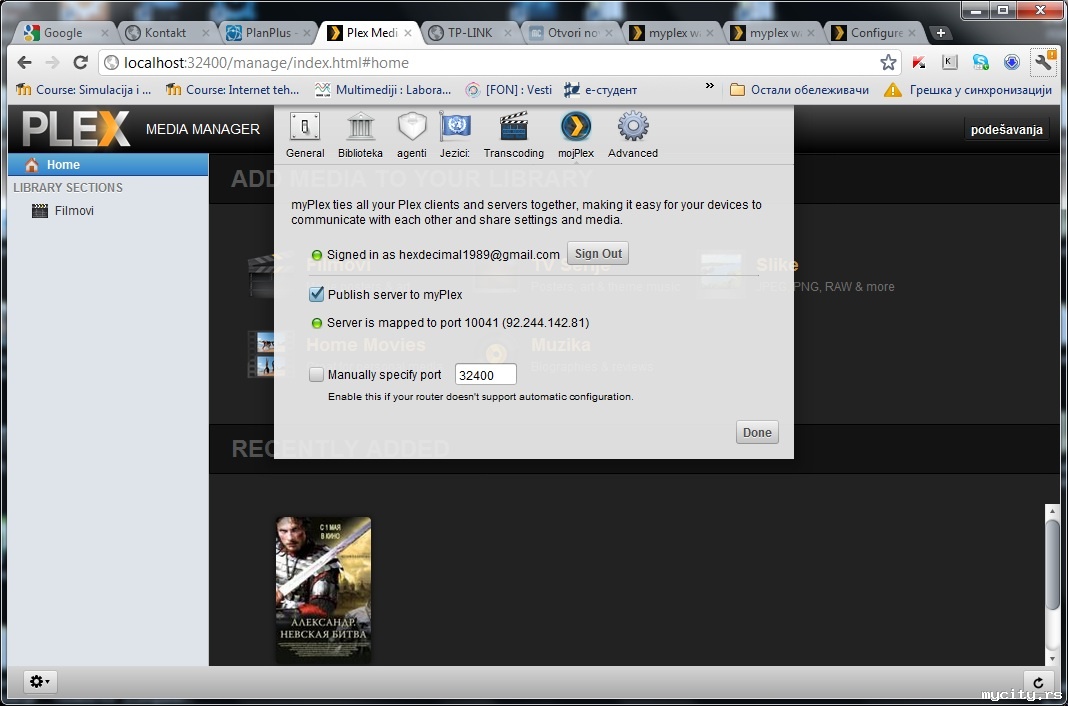Open a new browser tab
Screen dimensions: 1068x706
(941, 33)
